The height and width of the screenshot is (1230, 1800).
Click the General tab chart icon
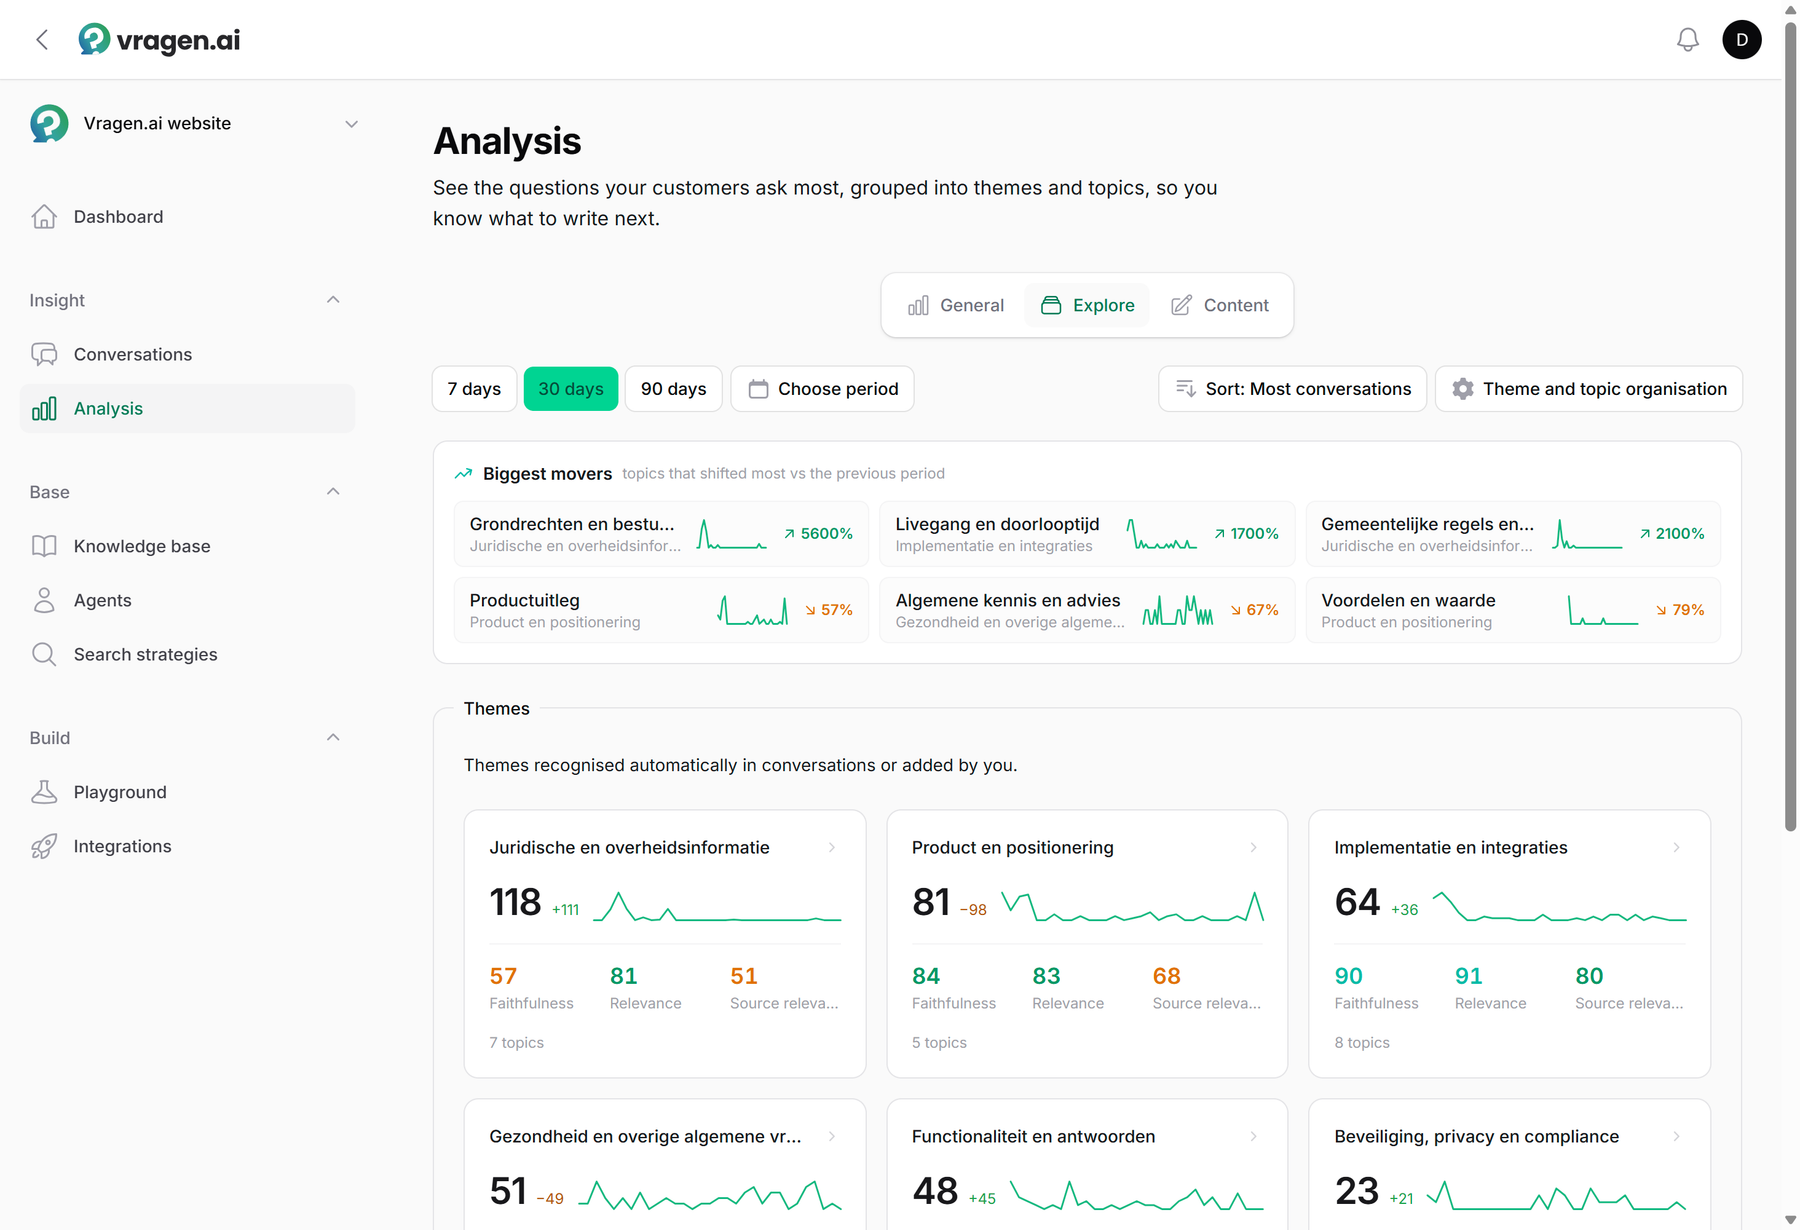coord(918,306)
